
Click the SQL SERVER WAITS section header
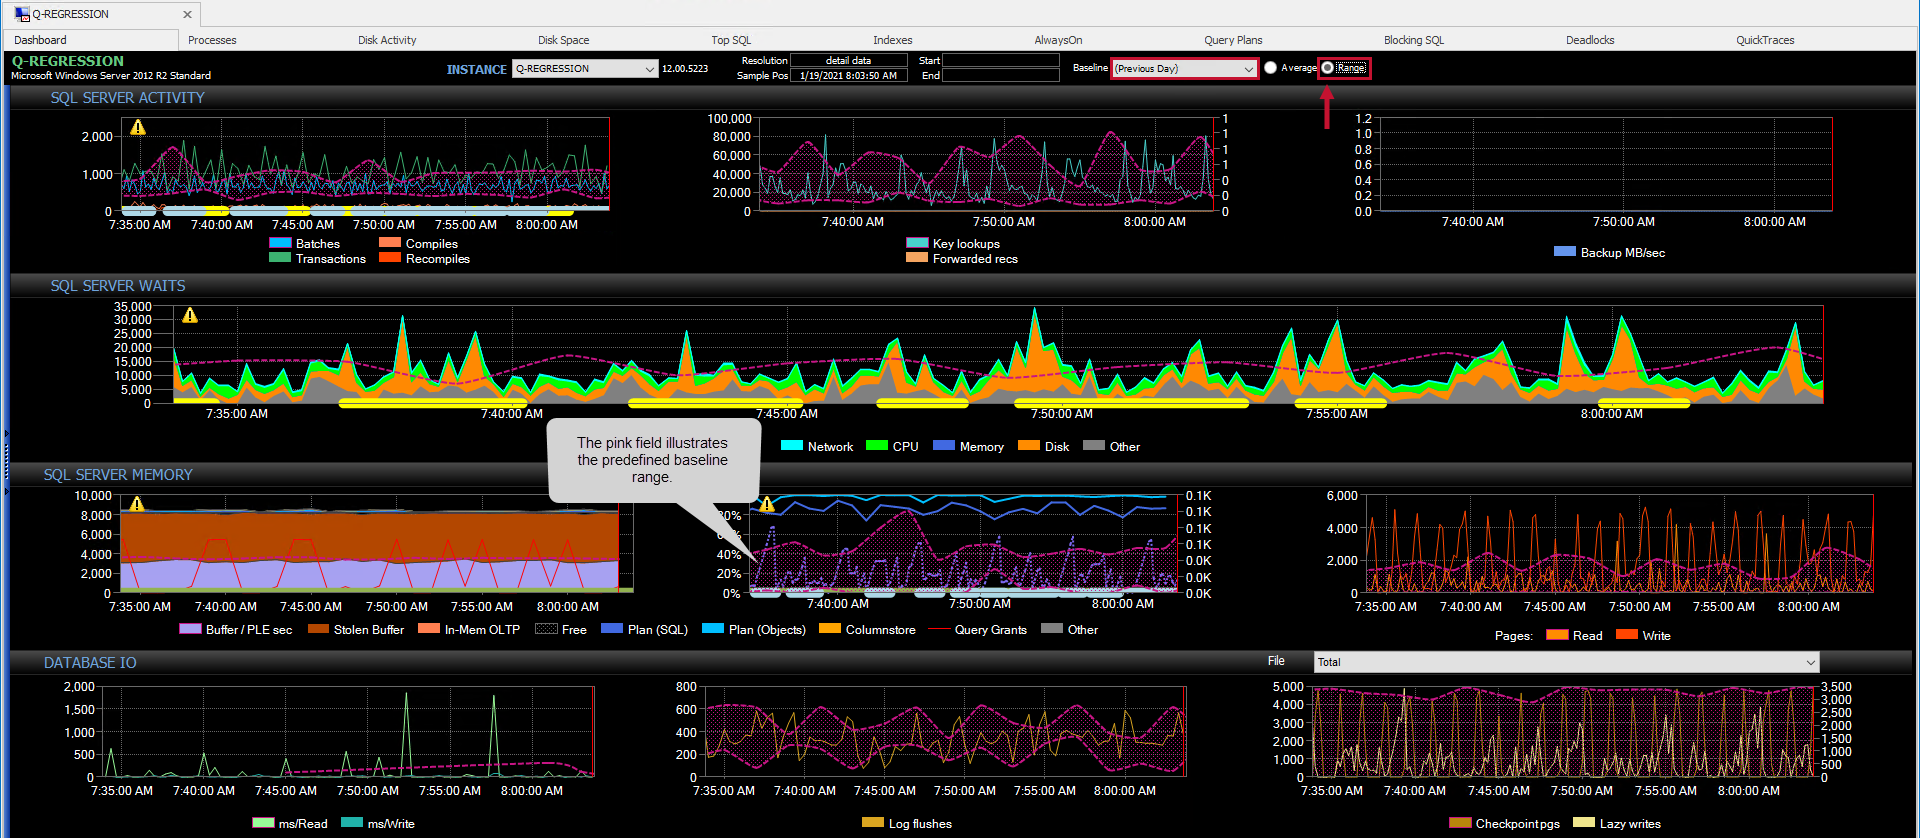pyautogui.click(x=118, y=286)
